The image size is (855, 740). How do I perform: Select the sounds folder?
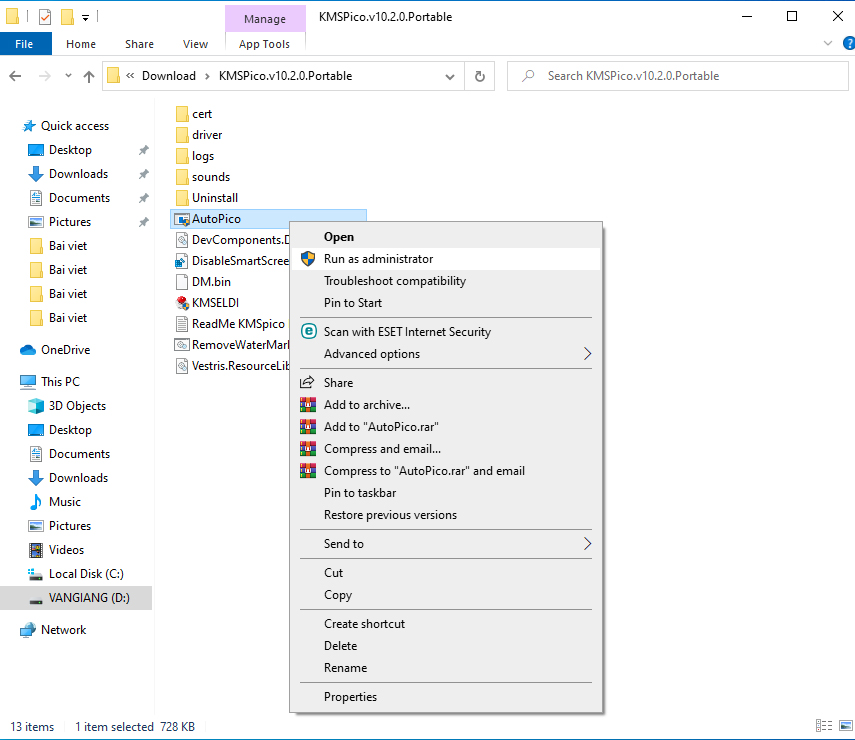click(x=210, y=177)
